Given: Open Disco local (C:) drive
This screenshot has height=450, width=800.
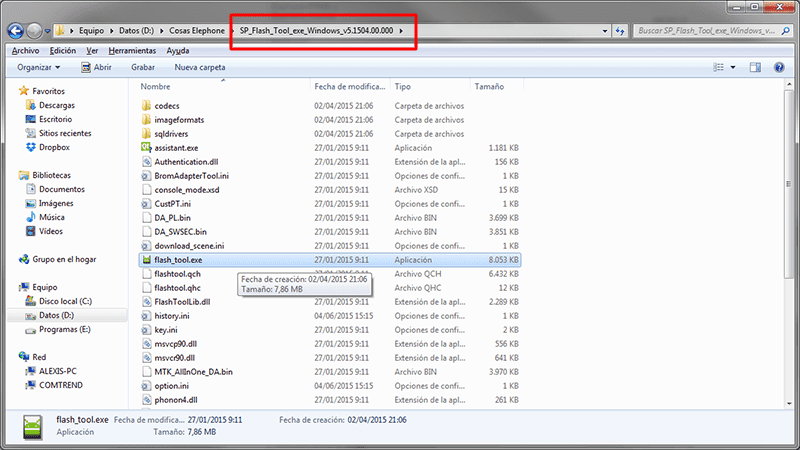Looking at the screenshot, I should (x=65, y=302).
